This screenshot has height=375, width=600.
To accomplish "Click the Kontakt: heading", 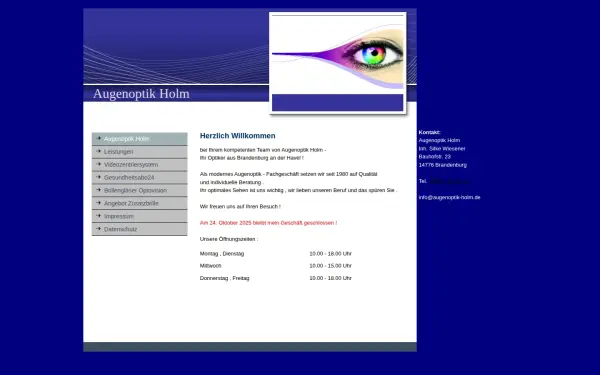I will click(x=429, y=132).
